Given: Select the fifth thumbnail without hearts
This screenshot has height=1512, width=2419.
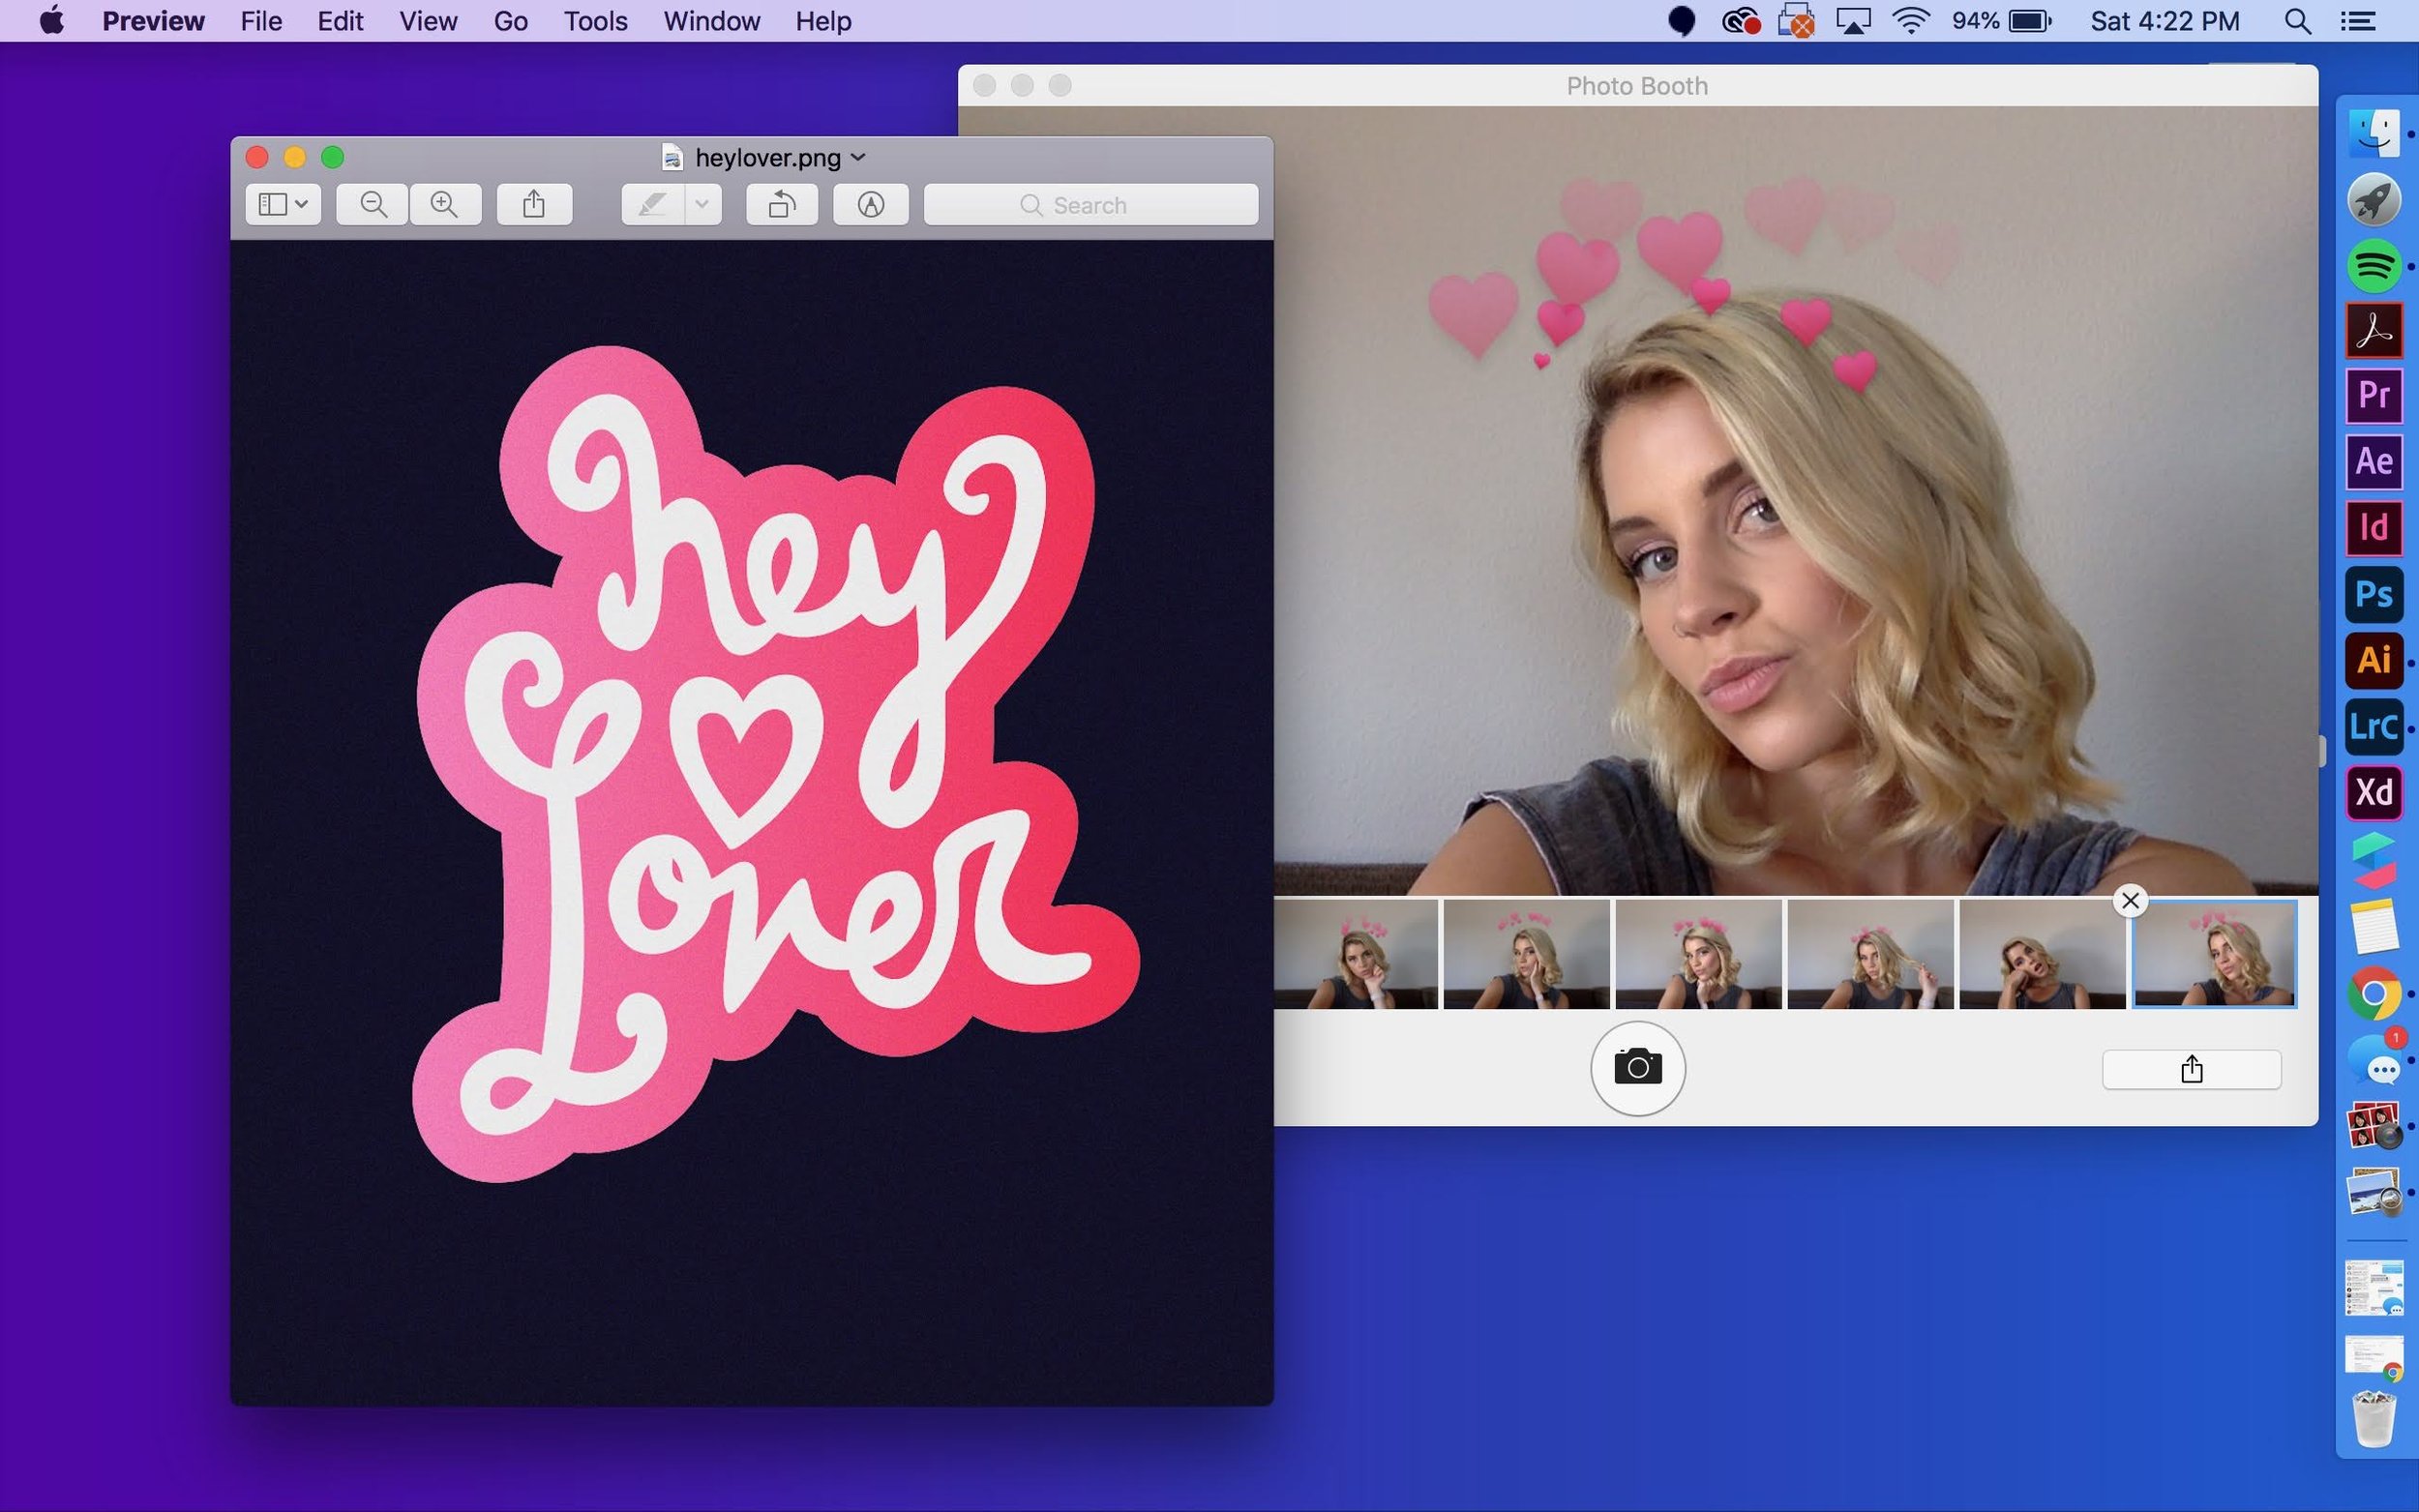Looking at the screenshot, I should 2041,954.
